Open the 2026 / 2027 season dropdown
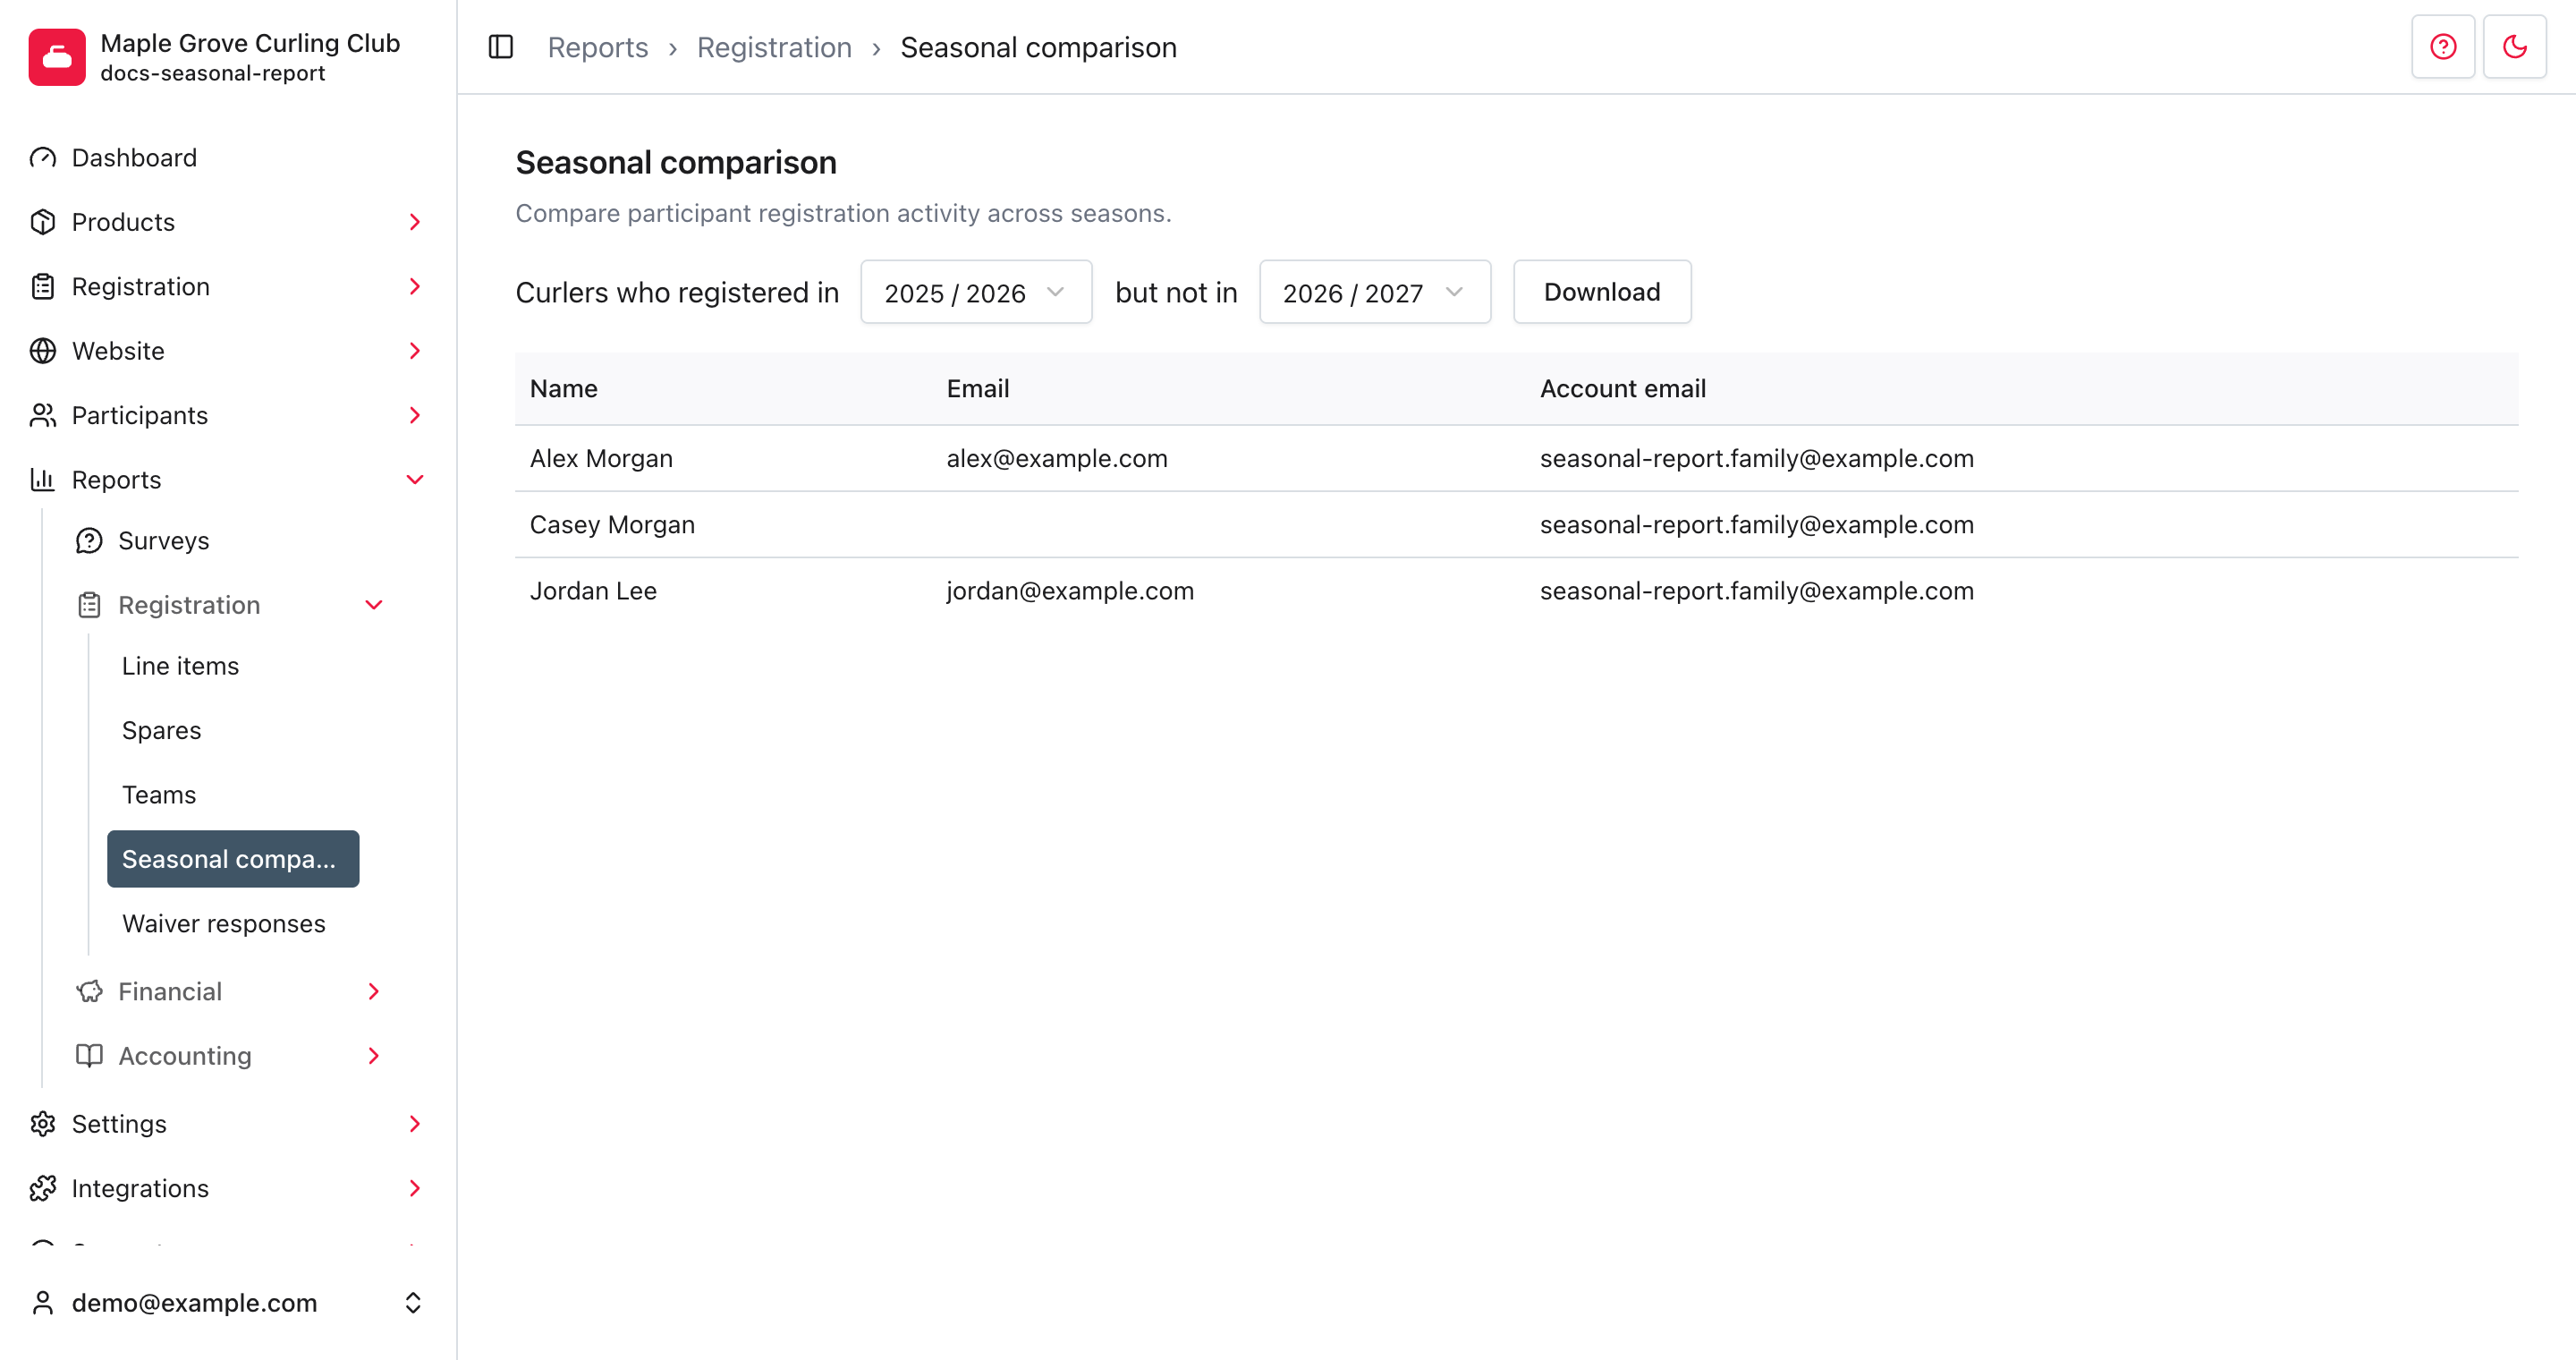This screenshot has height=1360, width=2576. [1375, 292]
